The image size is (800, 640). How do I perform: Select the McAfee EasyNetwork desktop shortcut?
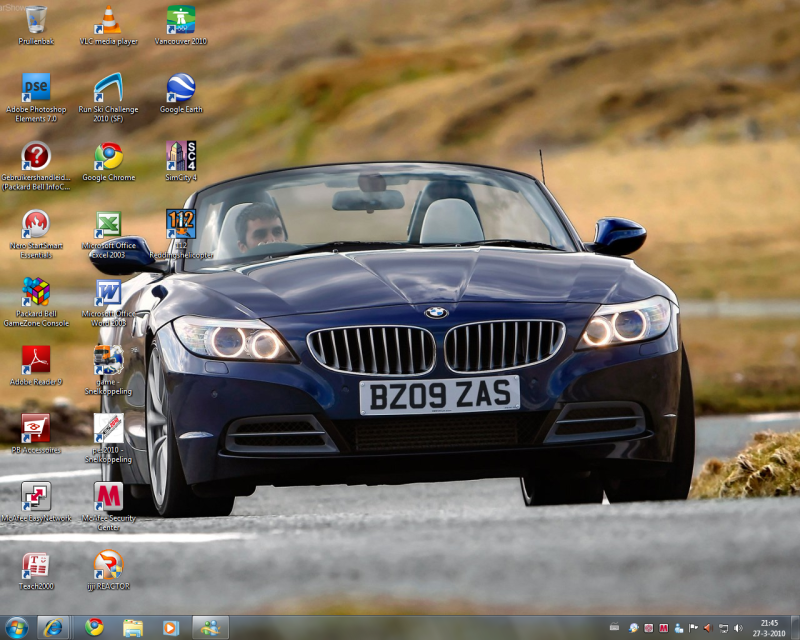coord(36,502)
